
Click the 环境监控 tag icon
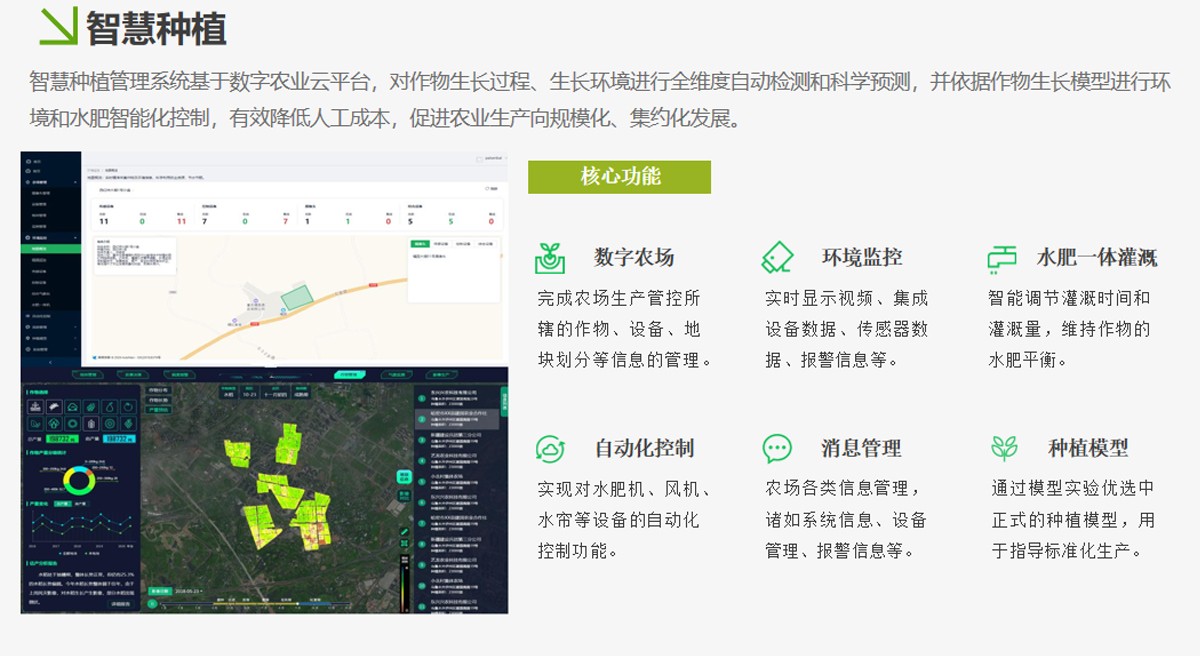(777, 257)
